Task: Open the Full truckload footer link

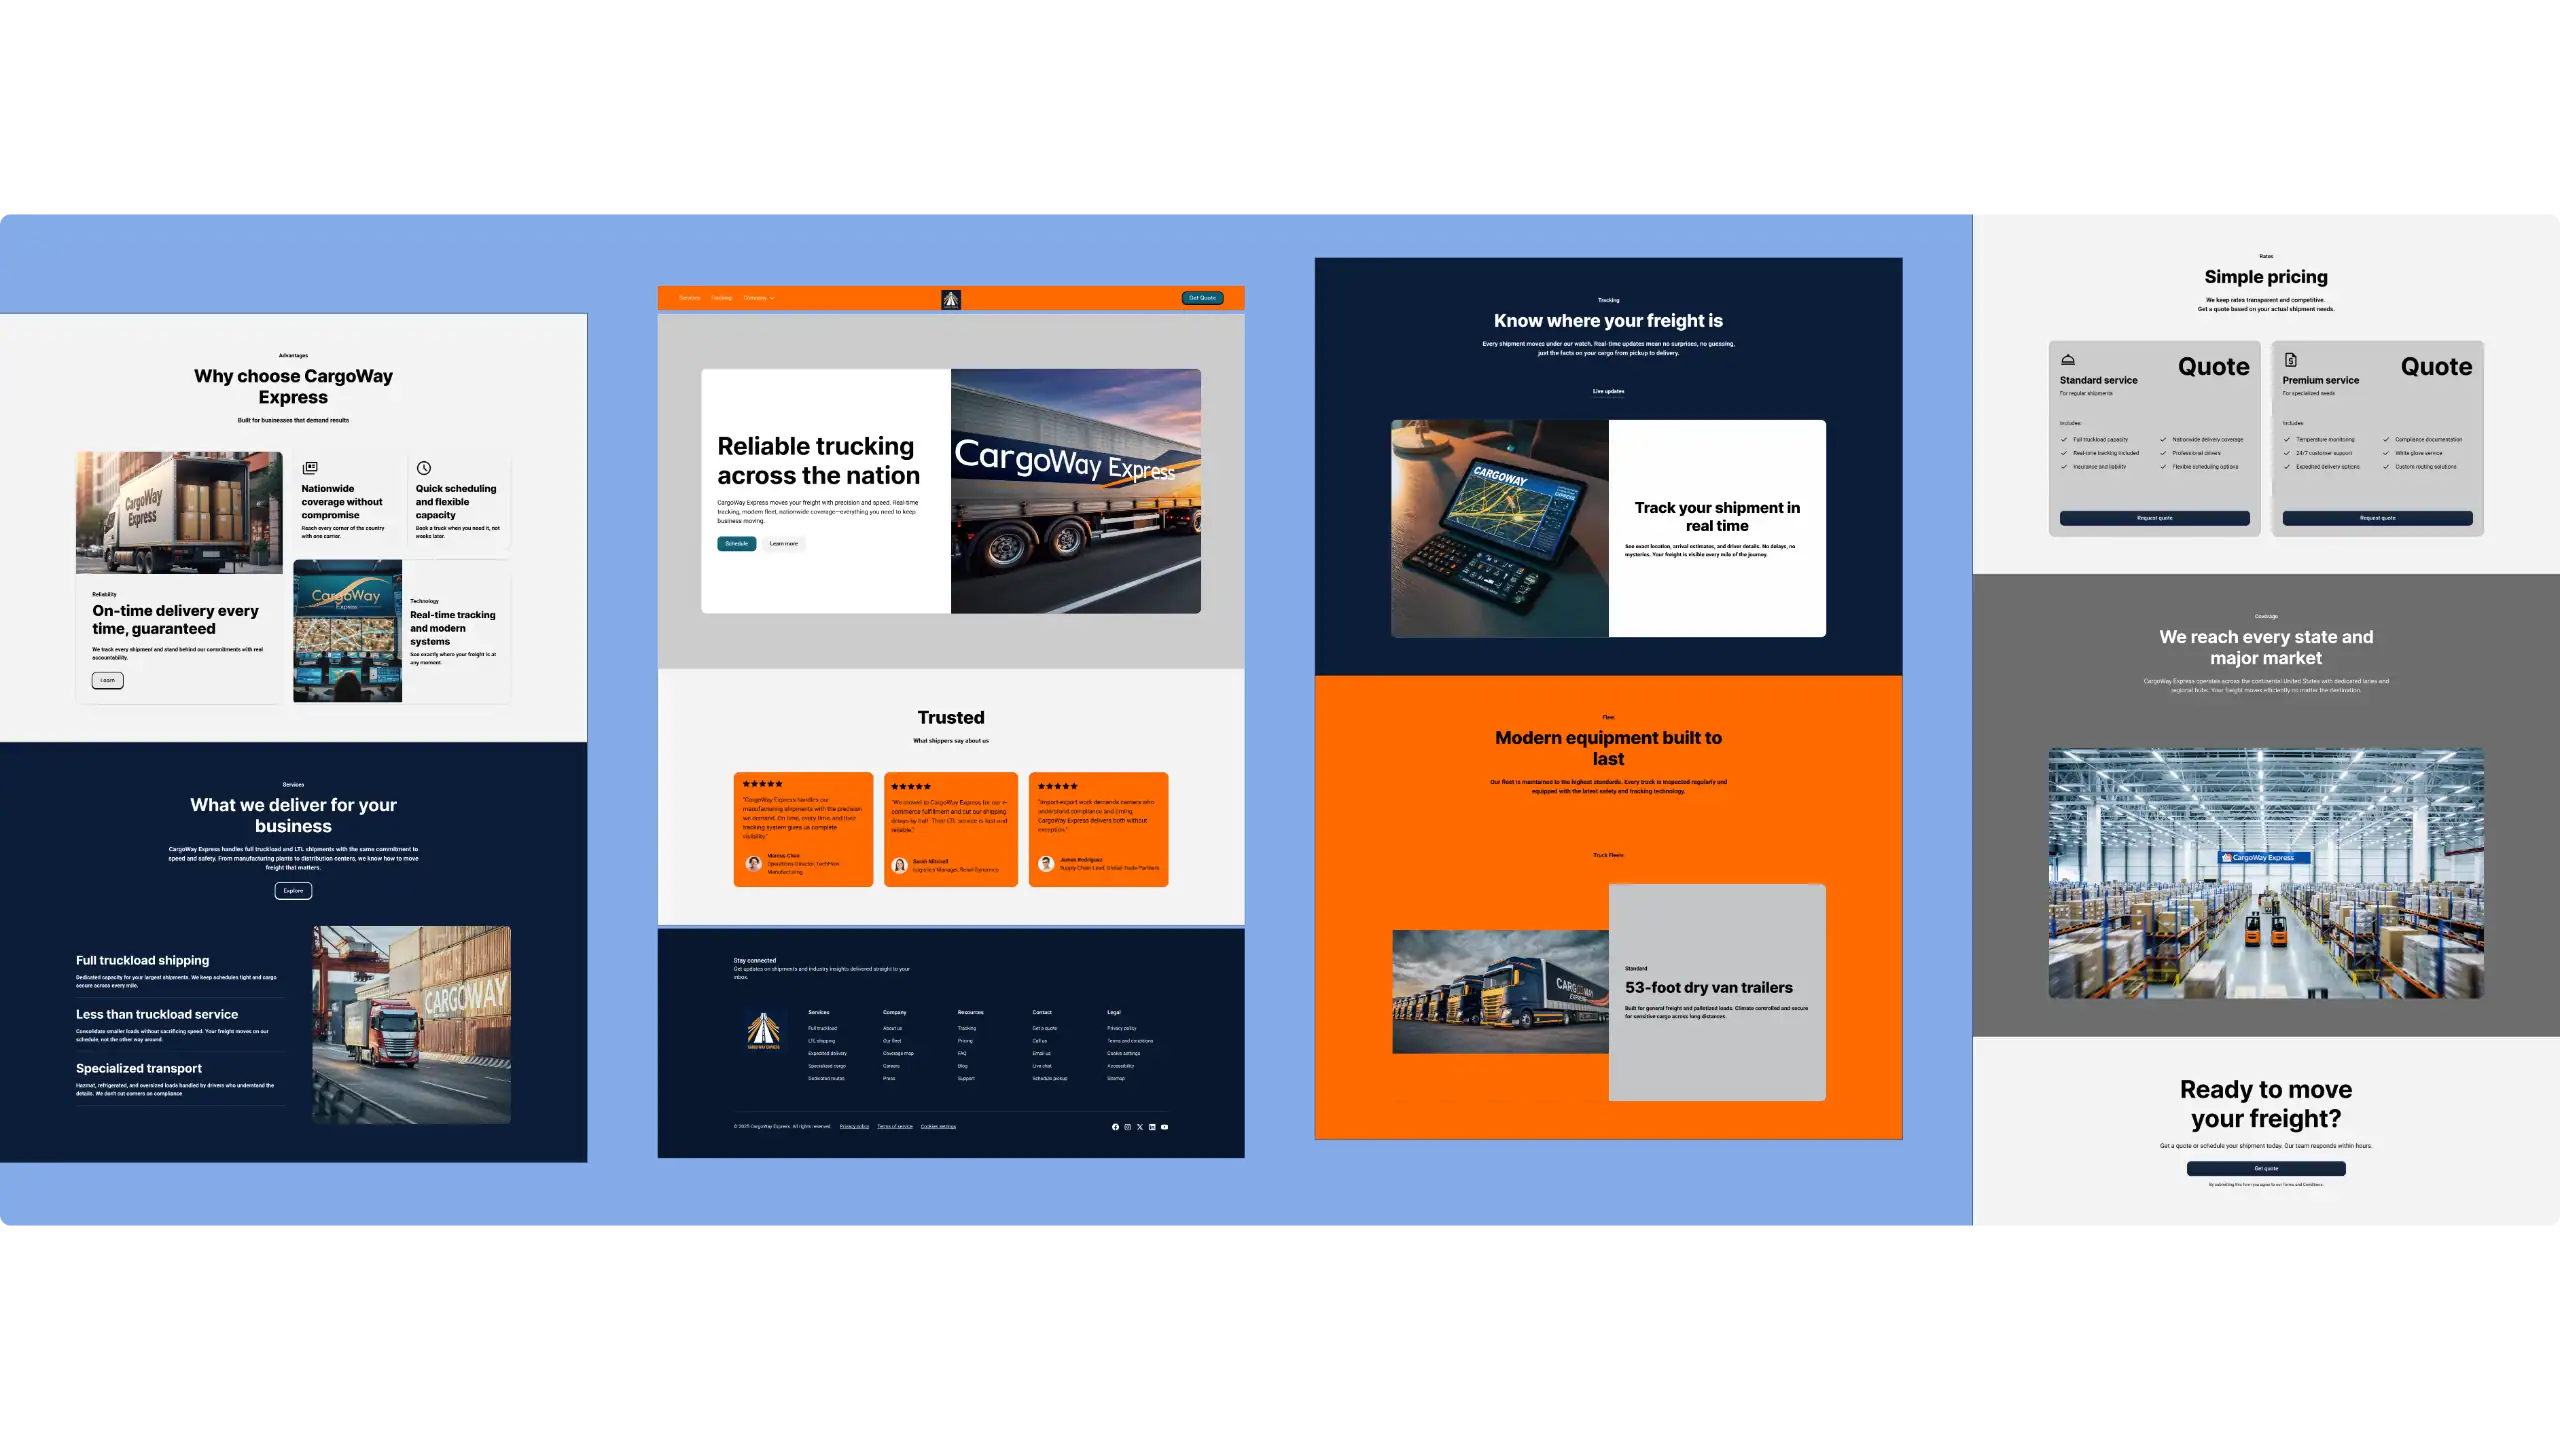Action: coord(823,1028)
